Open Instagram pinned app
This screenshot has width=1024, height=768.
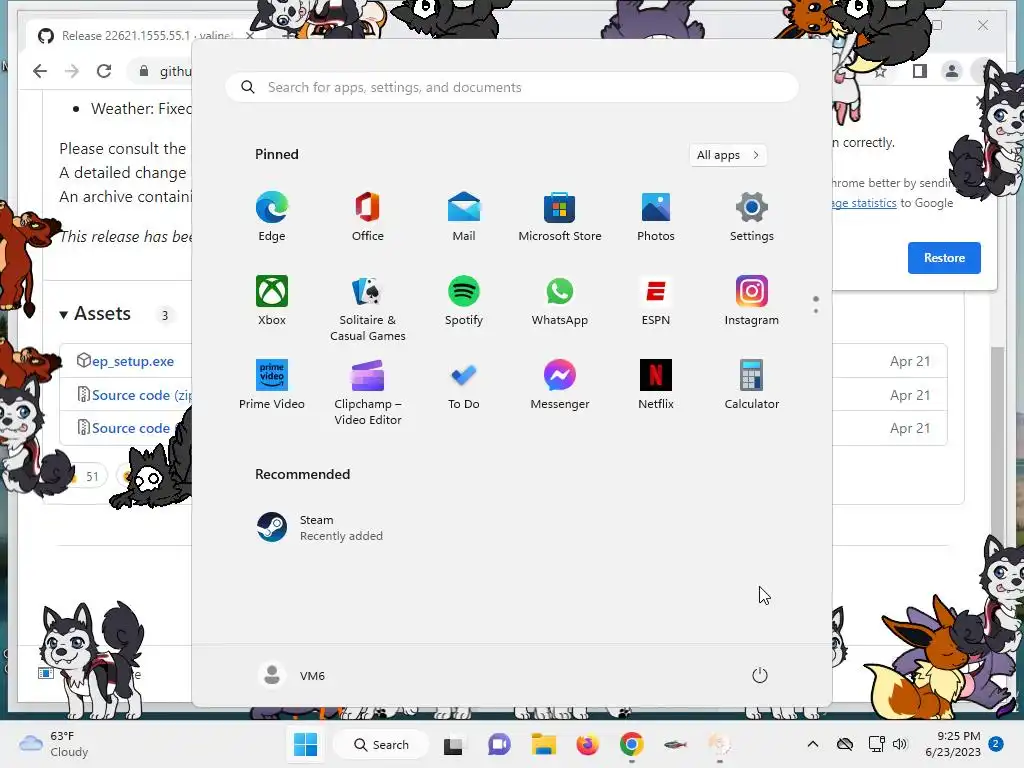click(752, 300)
